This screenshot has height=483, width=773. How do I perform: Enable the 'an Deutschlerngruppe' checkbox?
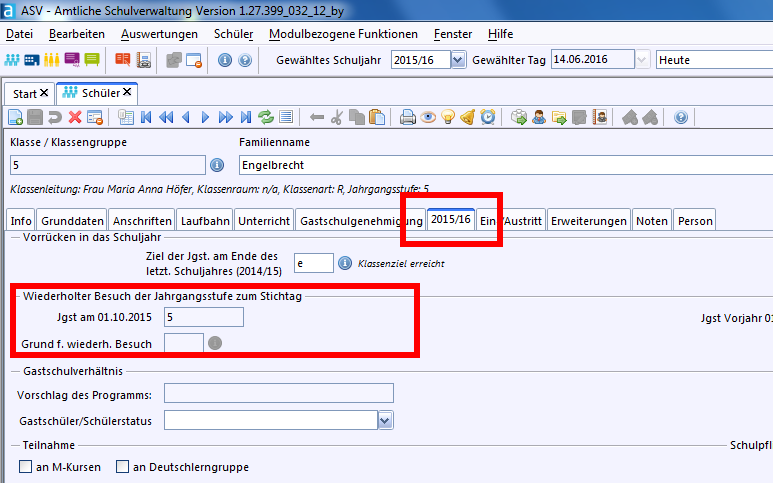coord(122,466)
